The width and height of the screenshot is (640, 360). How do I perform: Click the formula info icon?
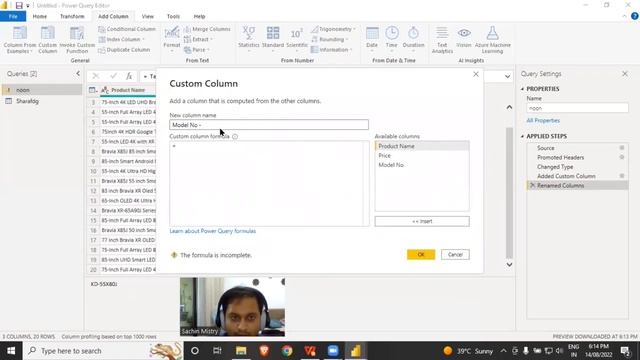tap(235, 136)
